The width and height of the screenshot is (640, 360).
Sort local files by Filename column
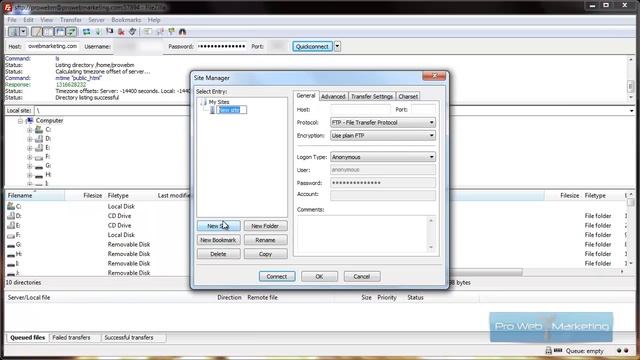(x=35, y=196)
